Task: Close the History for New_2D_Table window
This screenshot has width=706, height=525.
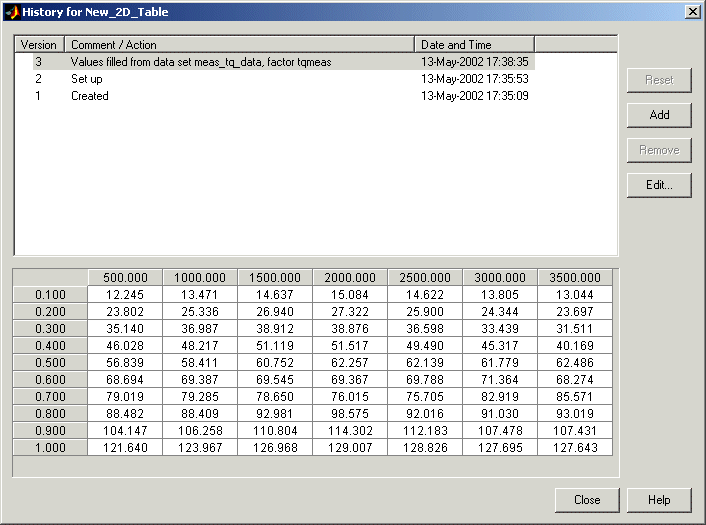Action: [692, 12]
